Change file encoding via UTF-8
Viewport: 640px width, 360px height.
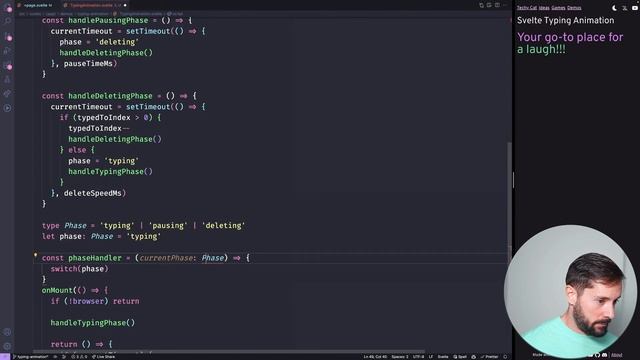tap(418, 357)
